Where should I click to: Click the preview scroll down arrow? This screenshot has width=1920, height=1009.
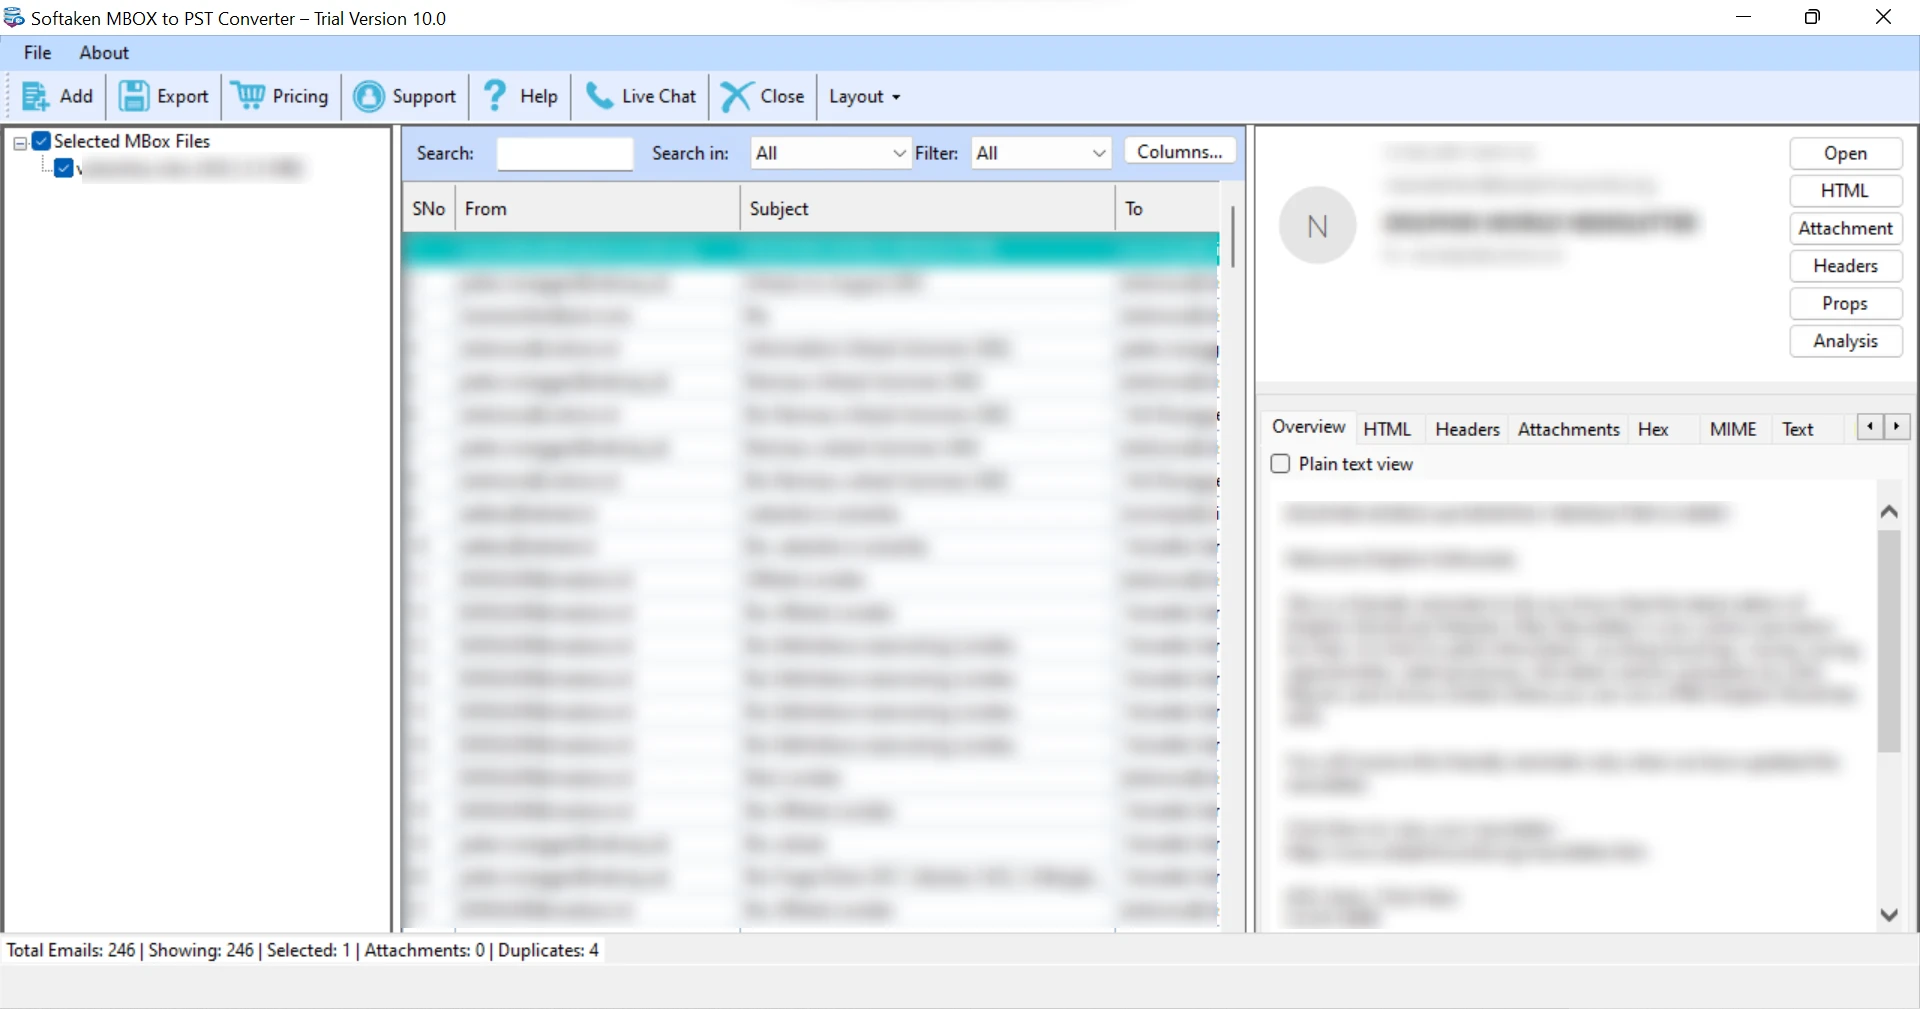click(1889, 915)
